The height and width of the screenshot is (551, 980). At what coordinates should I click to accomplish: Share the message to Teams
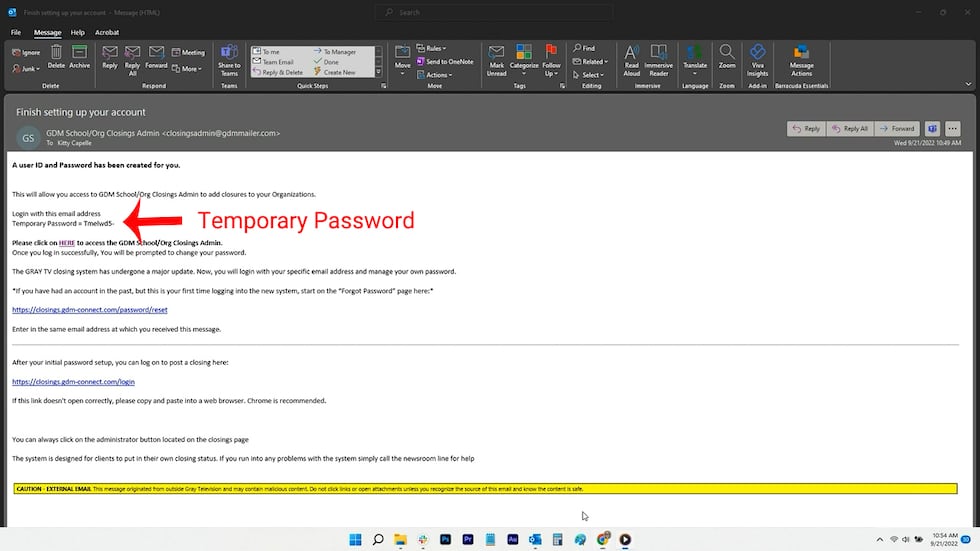(x=229, y=60)
